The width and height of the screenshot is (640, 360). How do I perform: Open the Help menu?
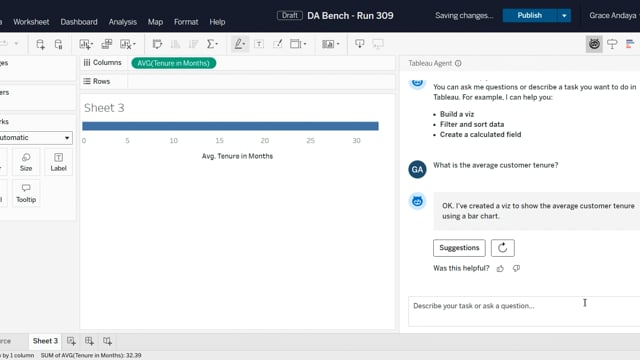point(217,22)
